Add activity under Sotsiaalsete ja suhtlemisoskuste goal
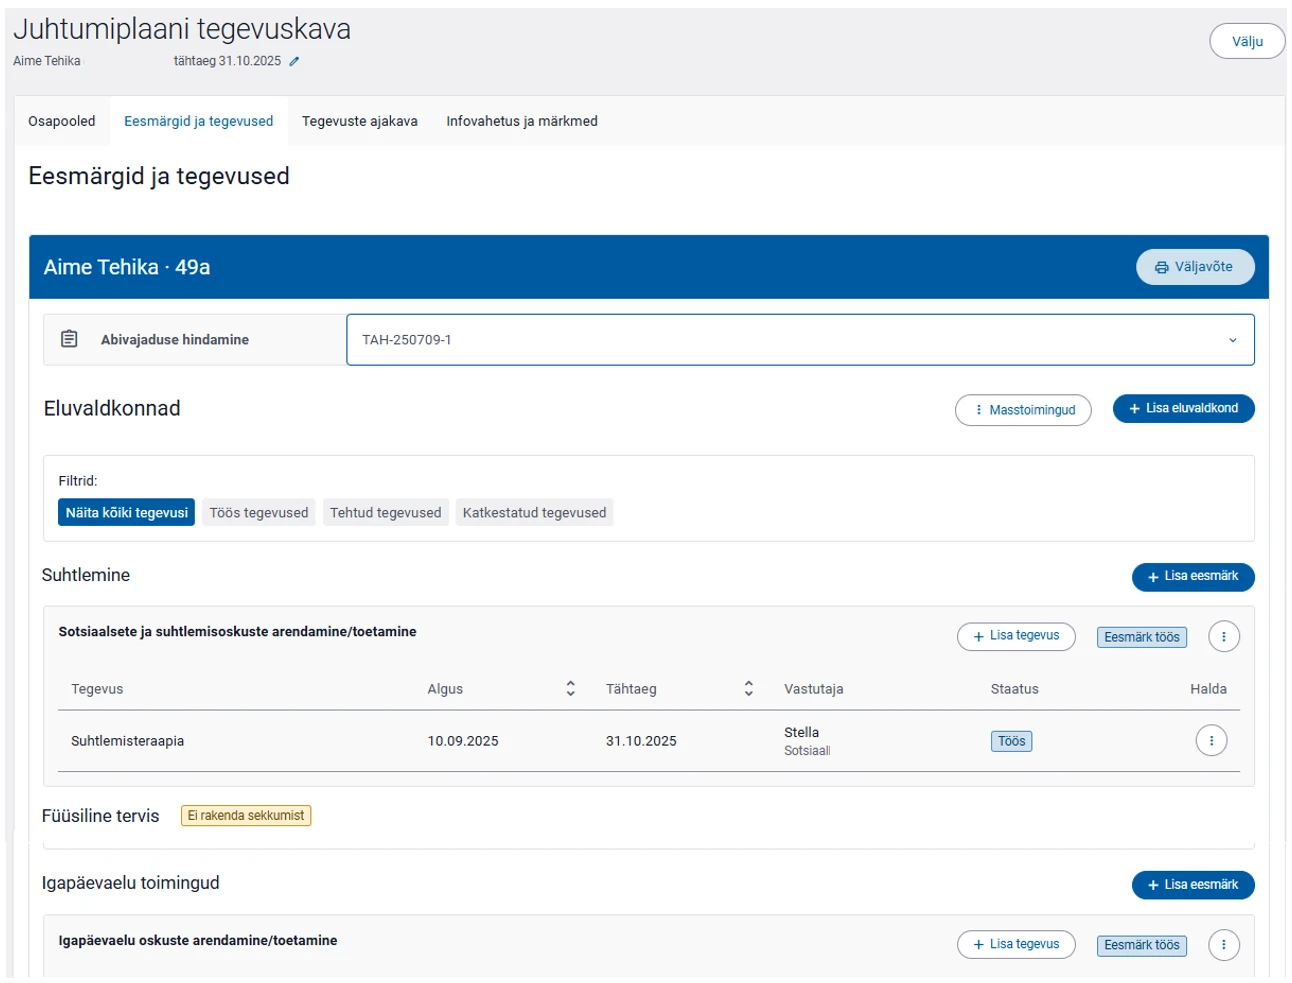 pos(1015,636)
